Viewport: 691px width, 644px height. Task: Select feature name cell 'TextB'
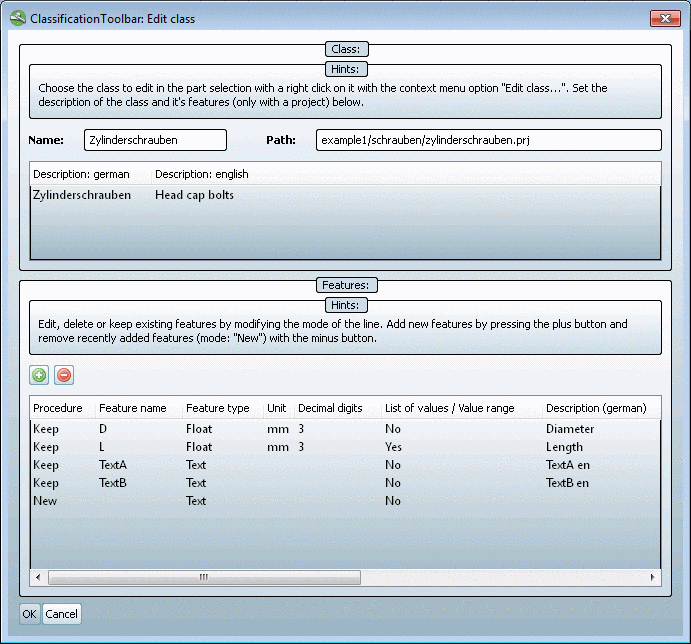[113, 483]
